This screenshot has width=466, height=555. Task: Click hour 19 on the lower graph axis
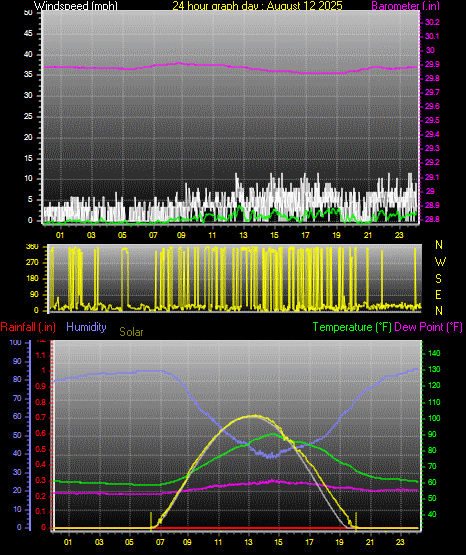(339, 542)
